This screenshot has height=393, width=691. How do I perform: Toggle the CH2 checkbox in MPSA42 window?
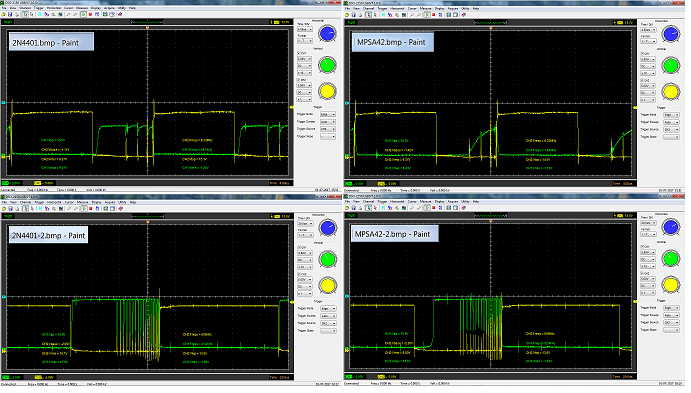(x=641, y=81)
